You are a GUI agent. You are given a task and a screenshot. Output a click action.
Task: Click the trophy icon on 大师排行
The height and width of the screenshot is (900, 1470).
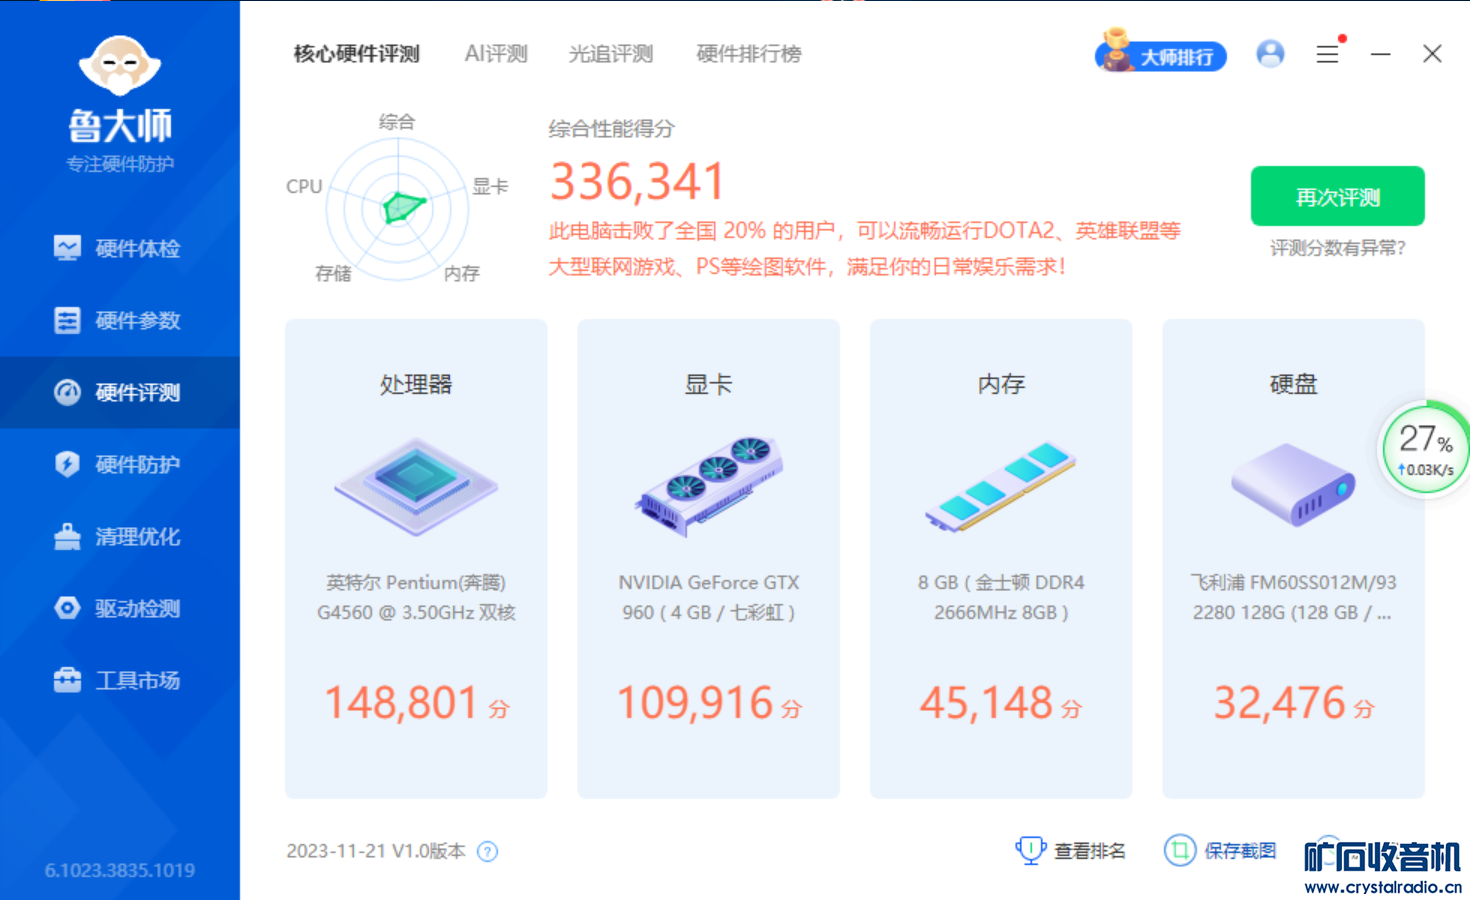coord(1115,51)
